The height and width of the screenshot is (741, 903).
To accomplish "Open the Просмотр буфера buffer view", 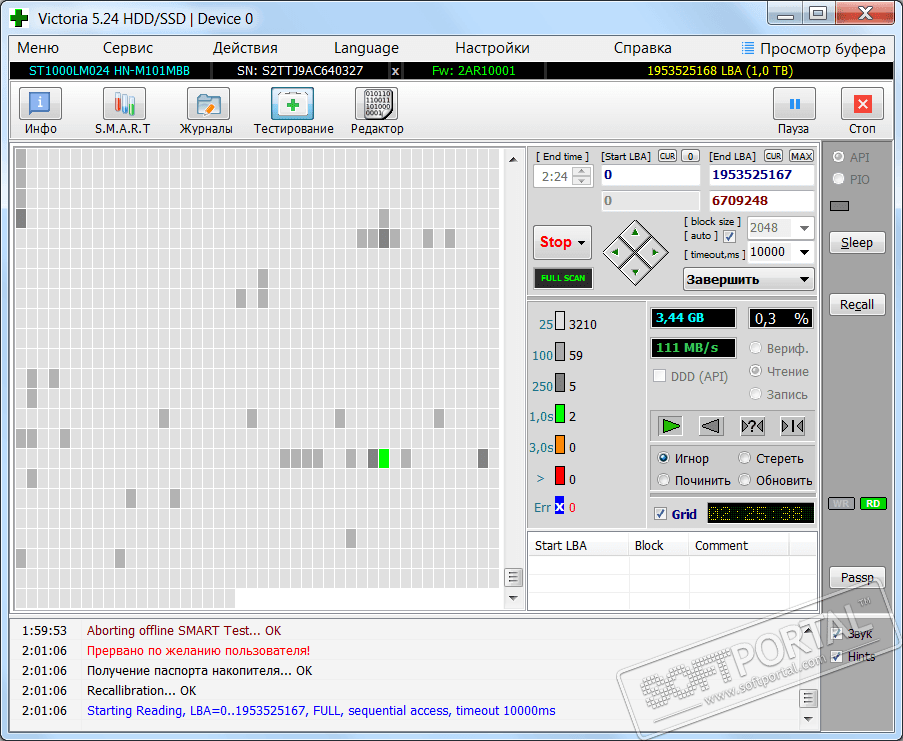I will tap(813, 48).
